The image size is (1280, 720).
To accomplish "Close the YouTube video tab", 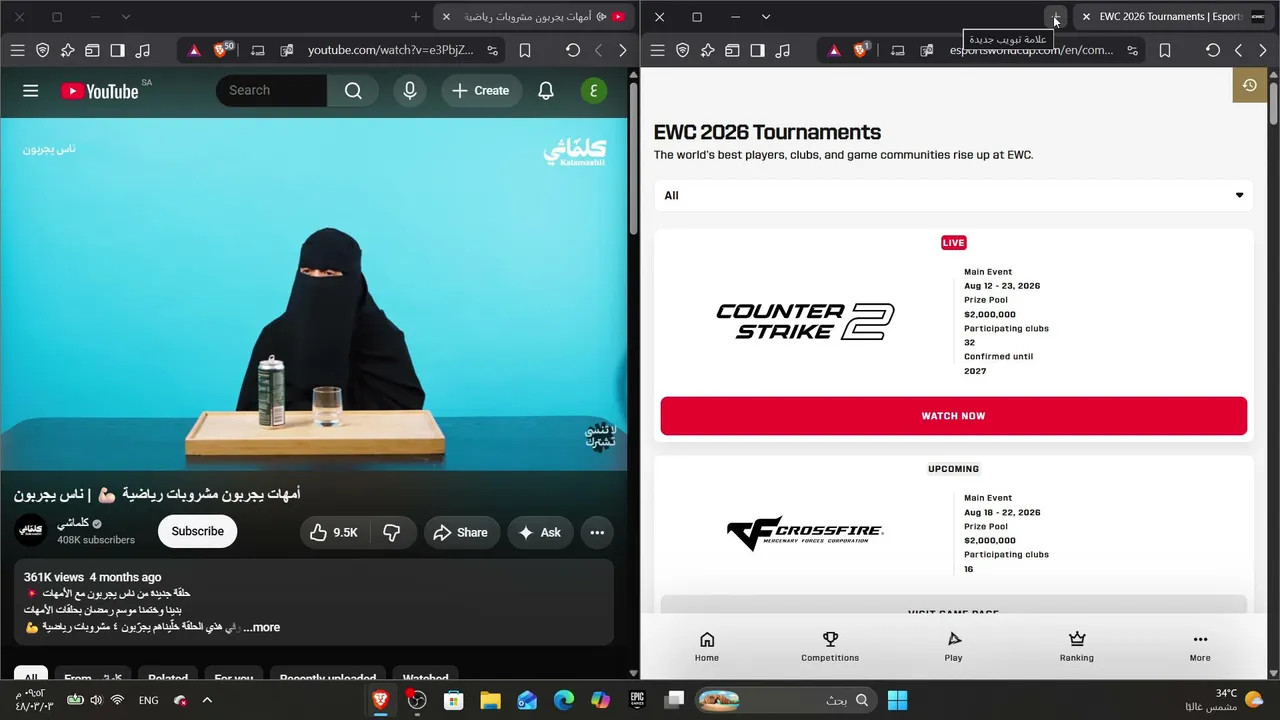I will point(446,17).
